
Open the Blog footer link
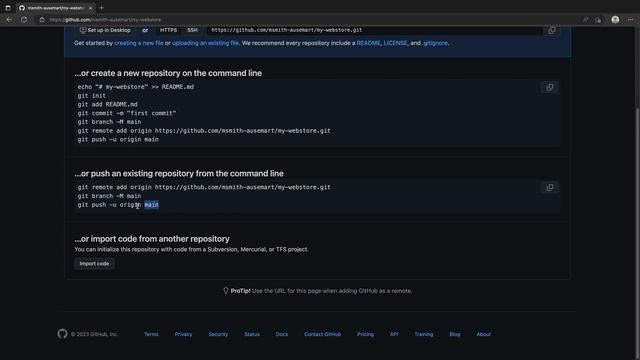click(455, 334)
